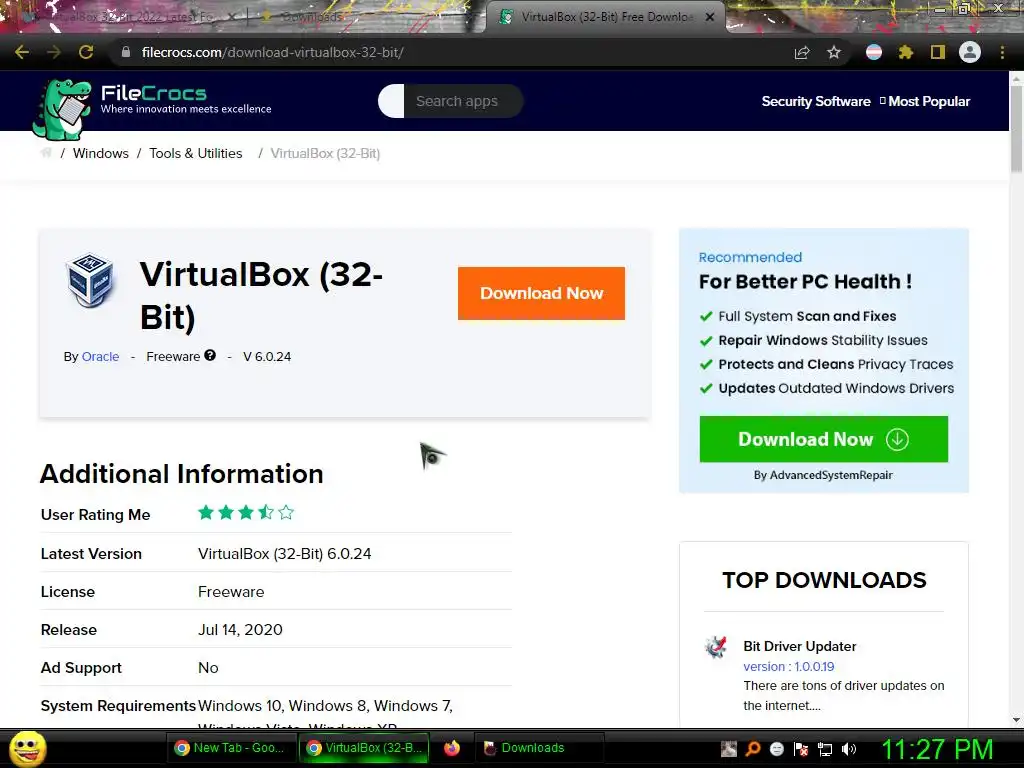Click the smiley Start button

(28, 748)
